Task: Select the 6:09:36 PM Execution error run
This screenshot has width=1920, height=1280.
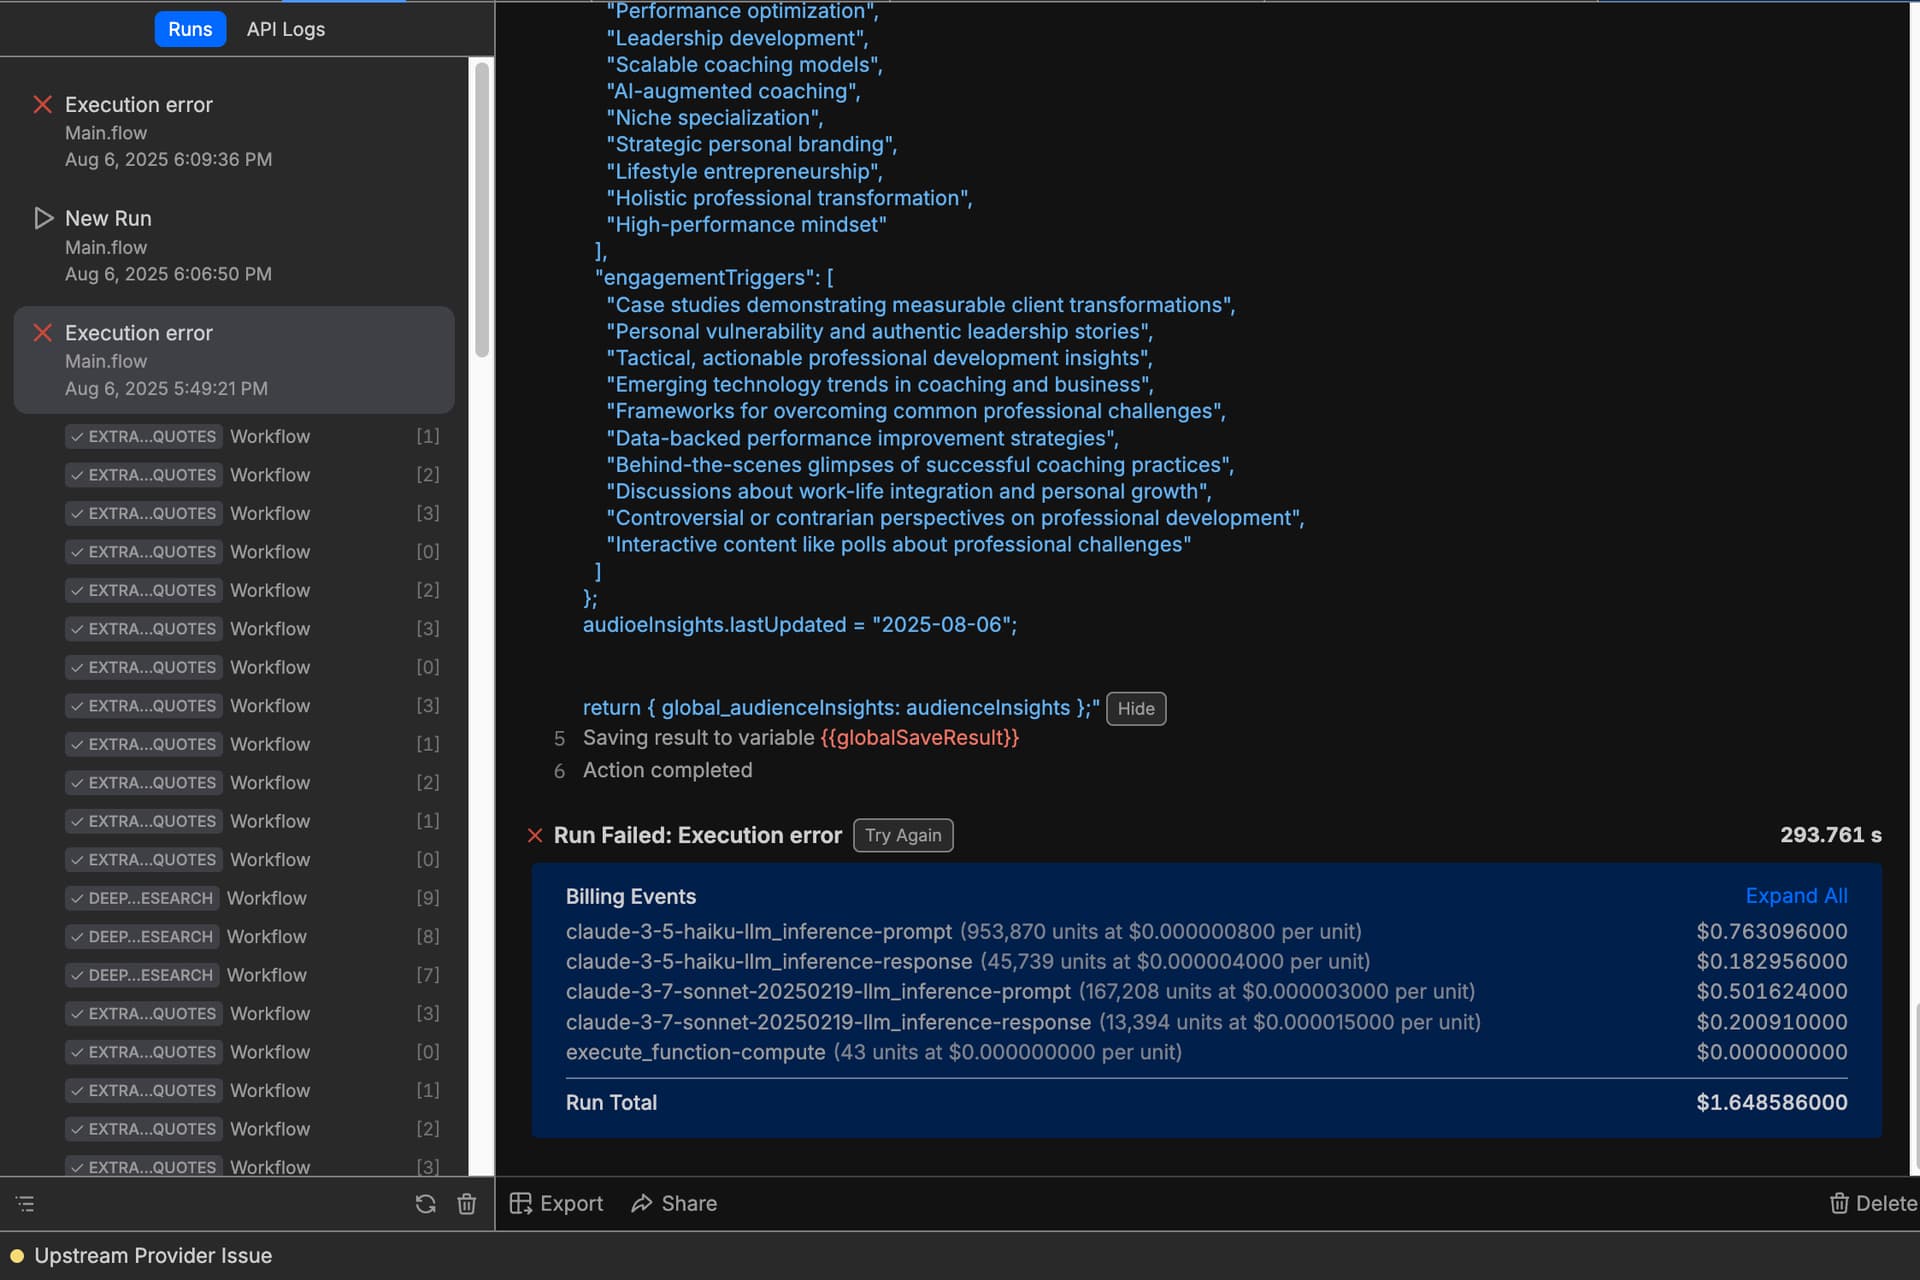Action: pyautogui.click(x=234, y=131)
